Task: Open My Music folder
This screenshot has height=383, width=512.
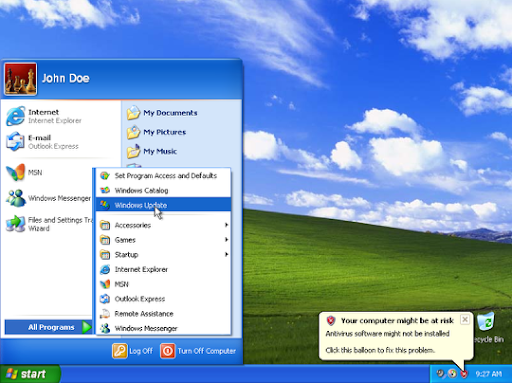Action: click(x=152, y=151)
